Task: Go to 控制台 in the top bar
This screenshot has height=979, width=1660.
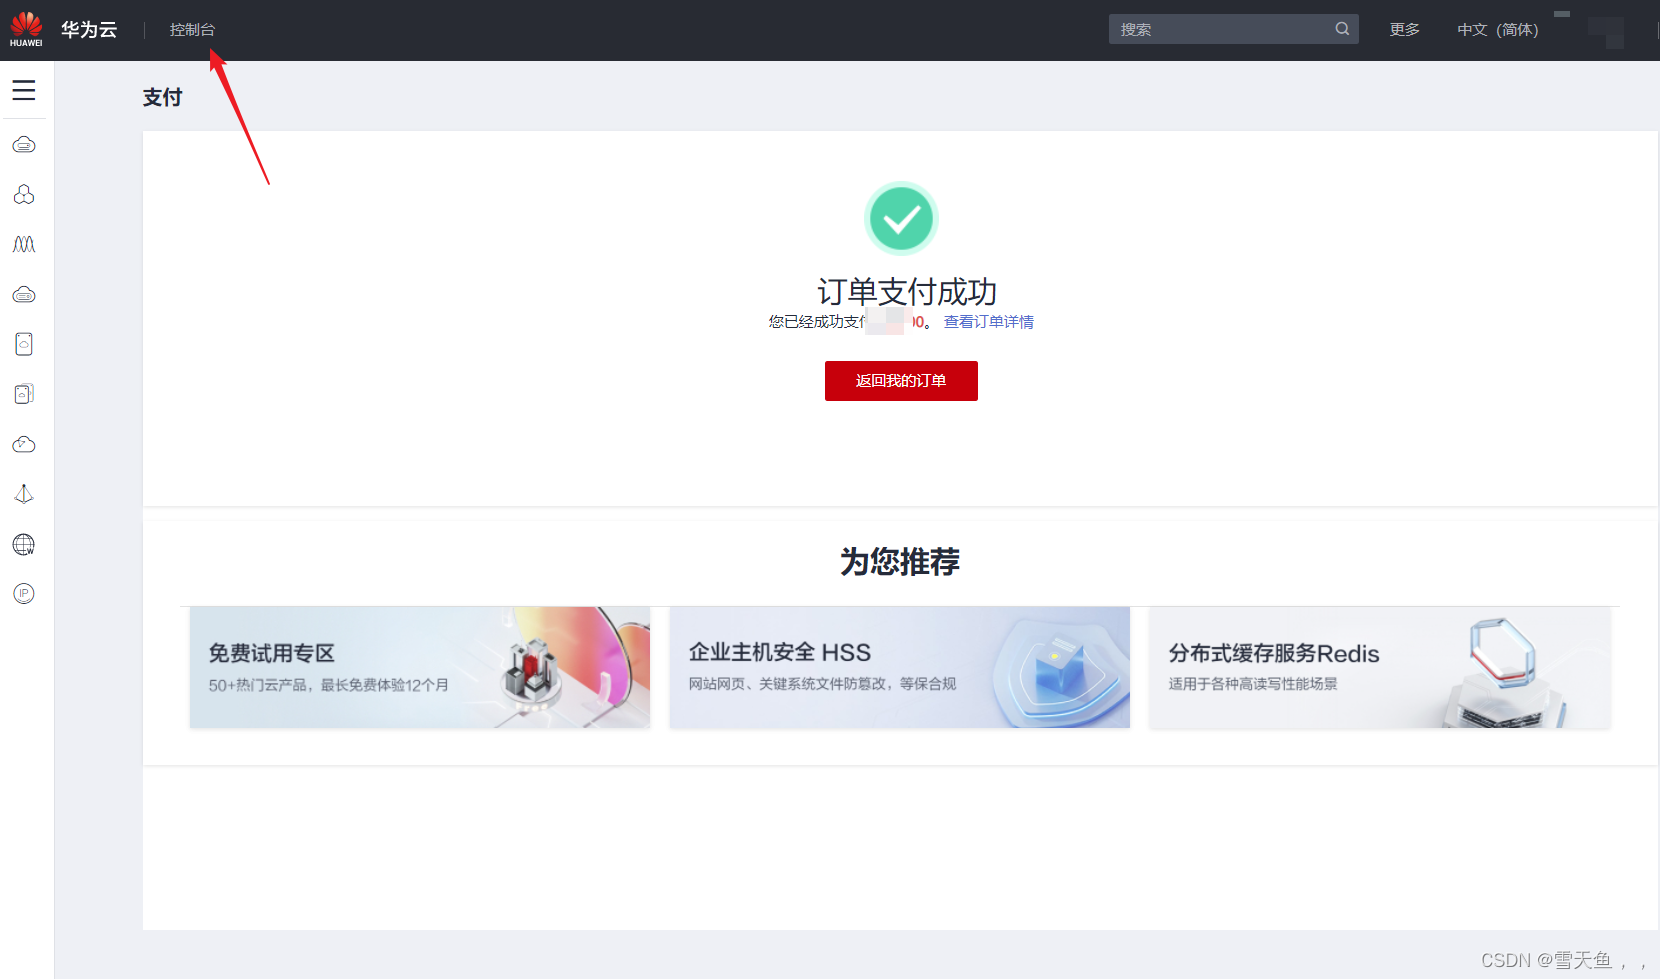Action: [193, 29]
